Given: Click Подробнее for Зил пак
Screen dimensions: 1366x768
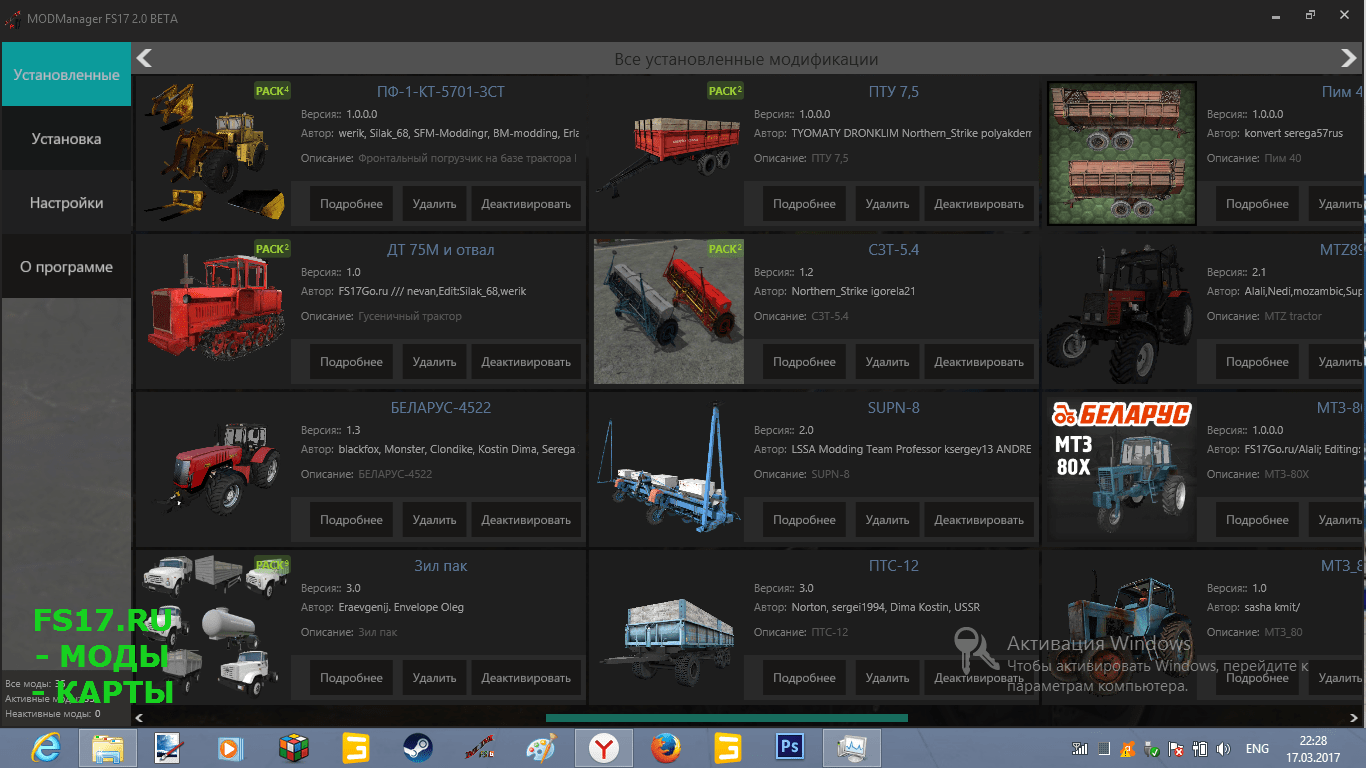Looking at the screenshot, I should click(x=351, y=677).
